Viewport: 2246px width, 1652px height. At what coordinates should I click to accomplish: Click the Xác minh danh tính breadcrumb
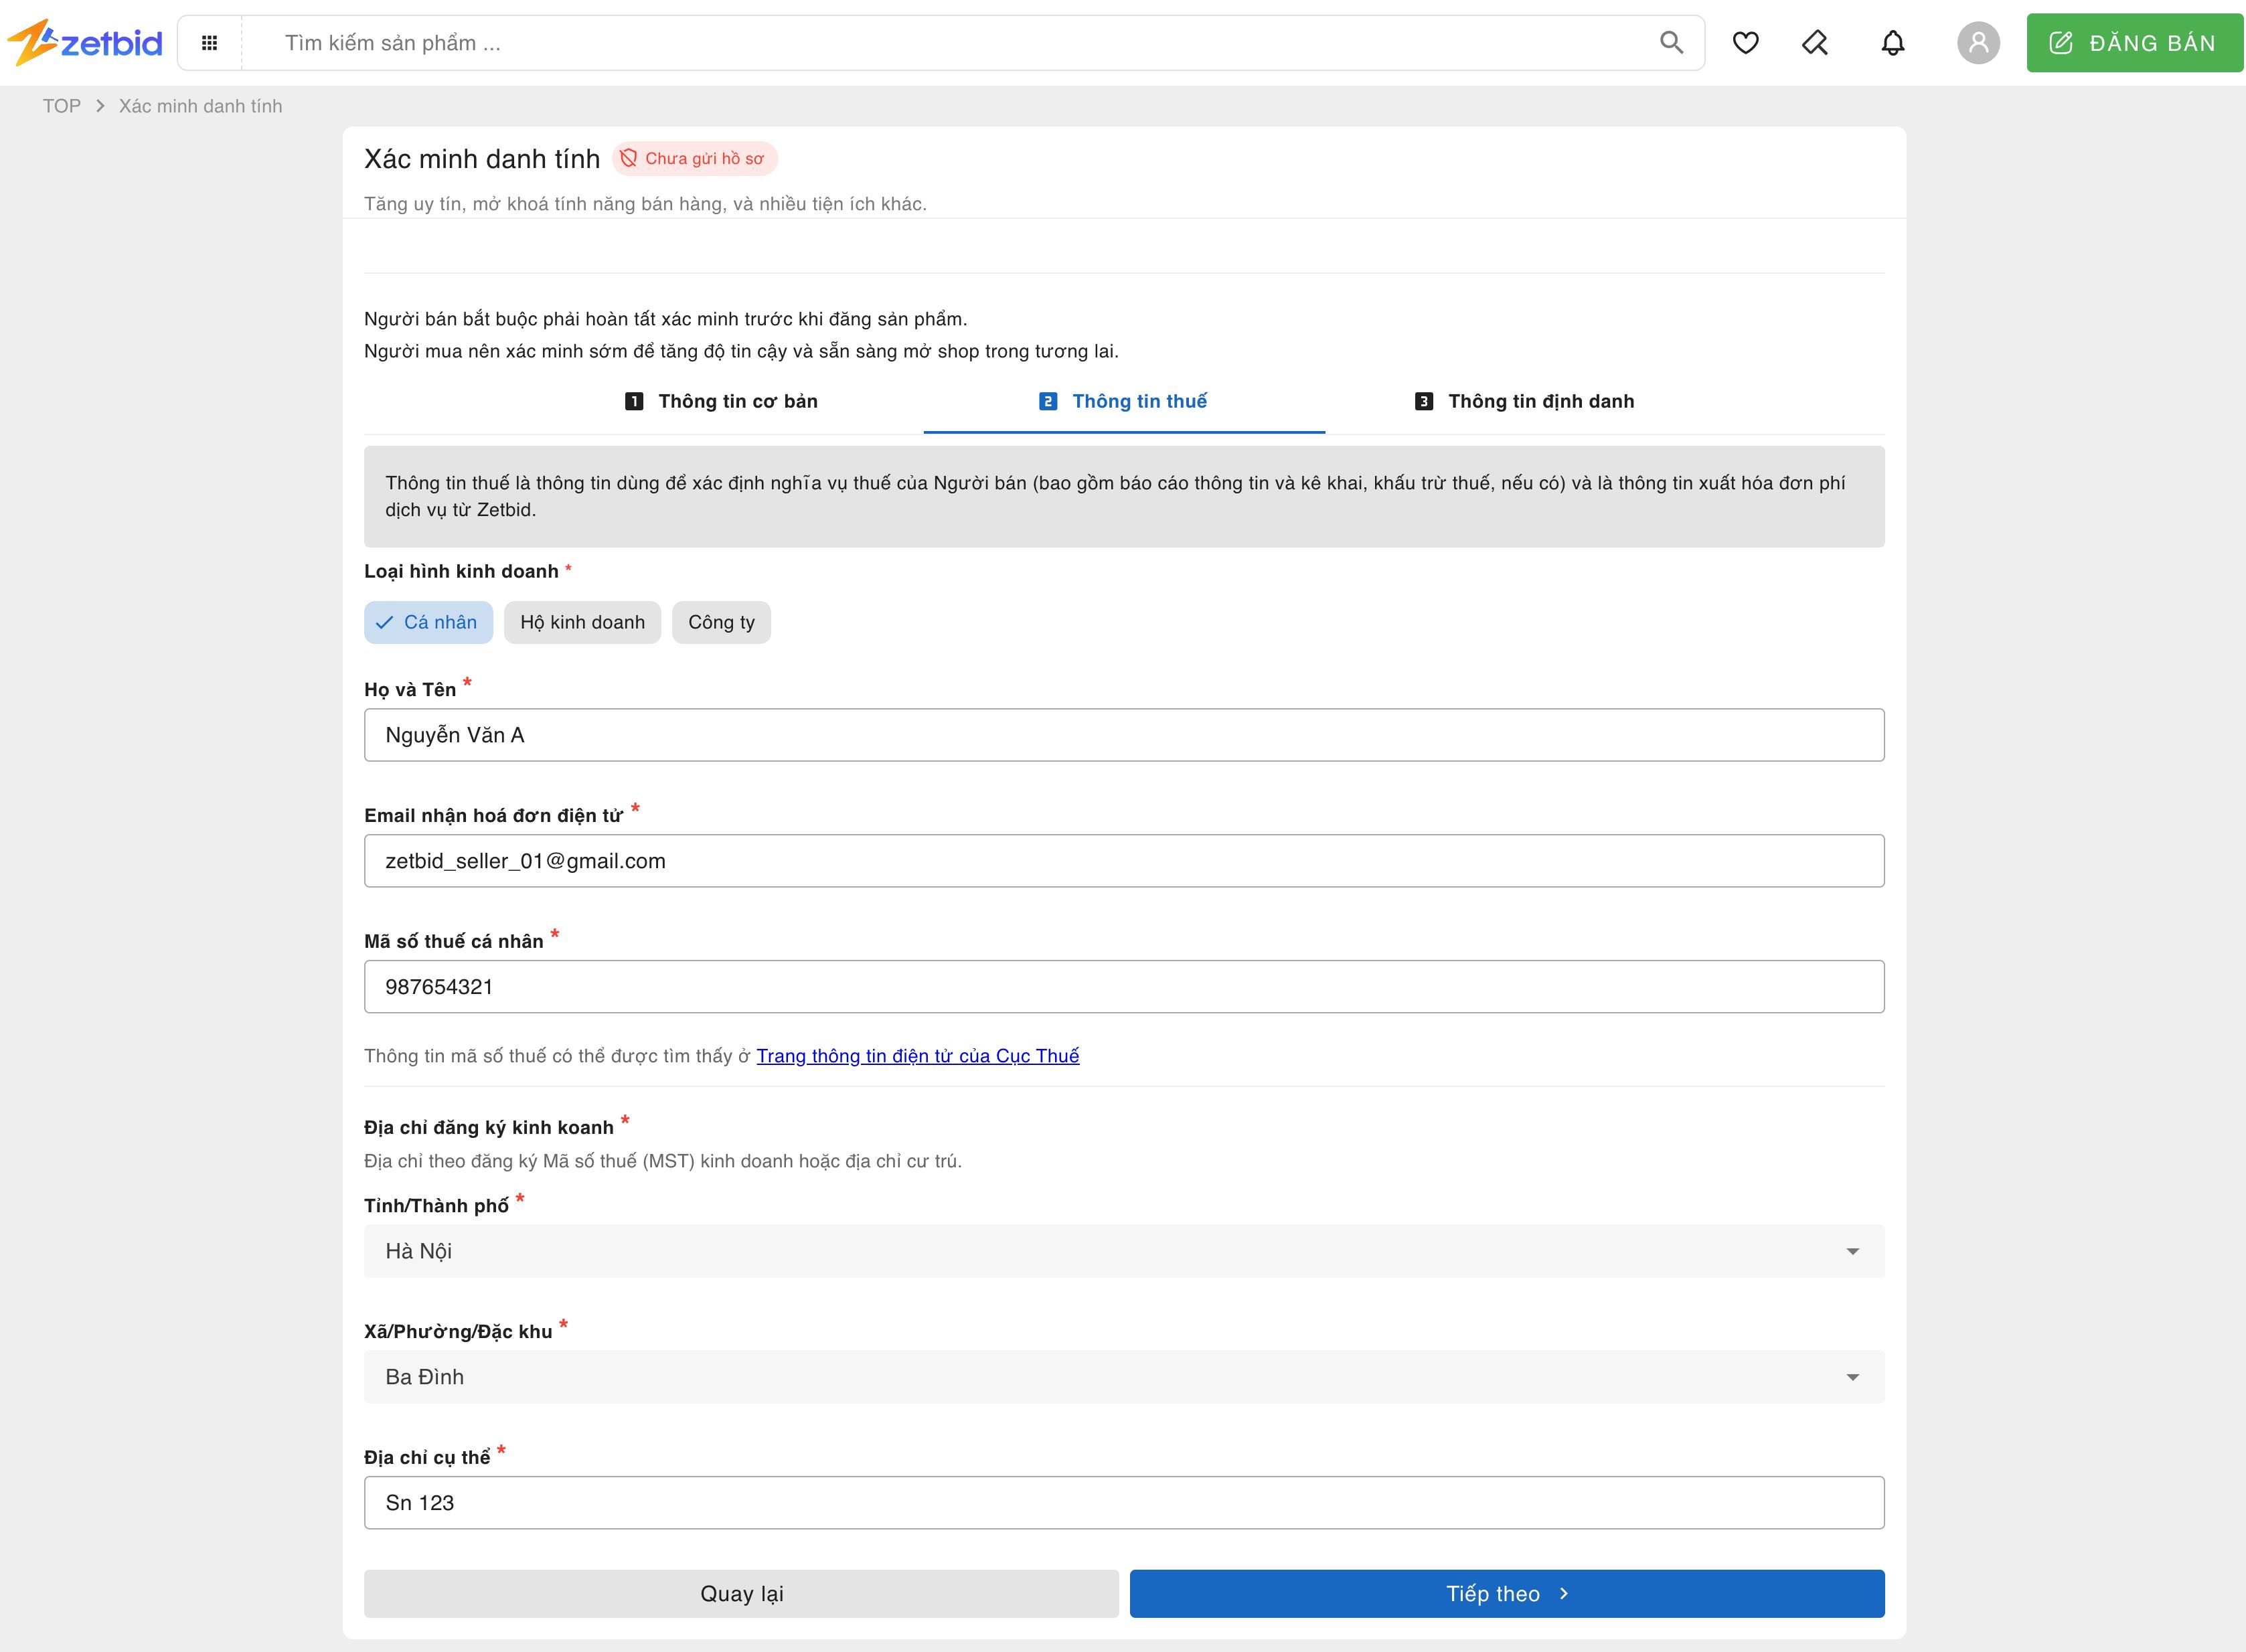[x=200, y=106]
